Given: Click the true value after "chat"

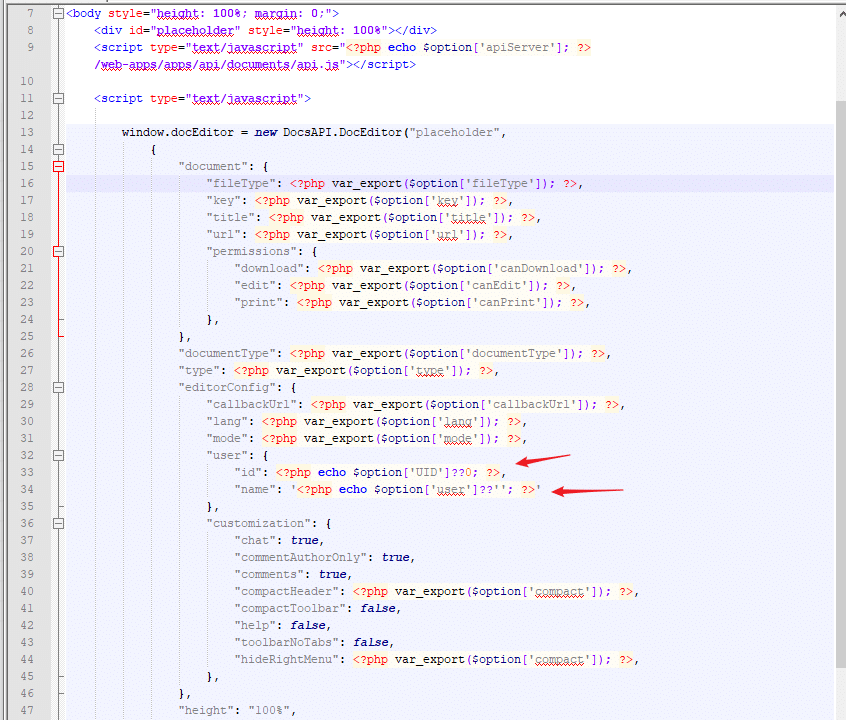Looking at the screenshot, I should [305, 540].
